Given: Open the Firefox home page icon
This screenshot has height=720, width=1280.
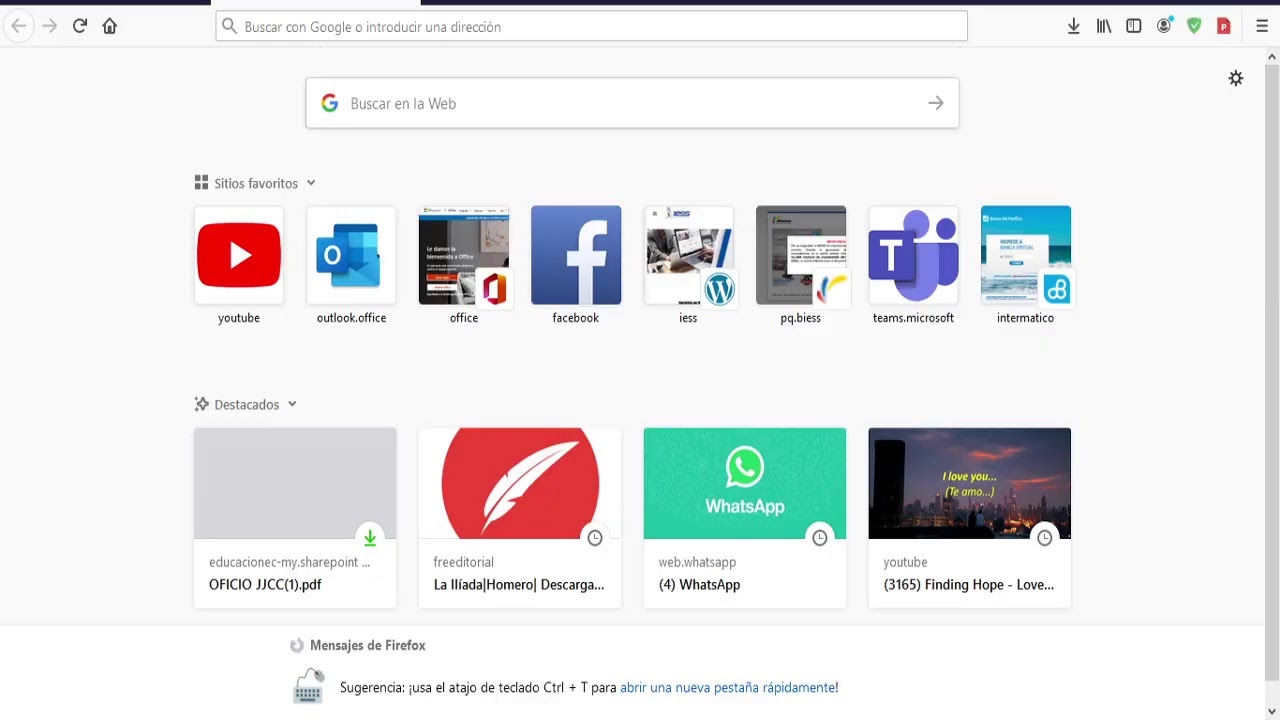Looking at the screenshot, I should (x=110, y=26).
